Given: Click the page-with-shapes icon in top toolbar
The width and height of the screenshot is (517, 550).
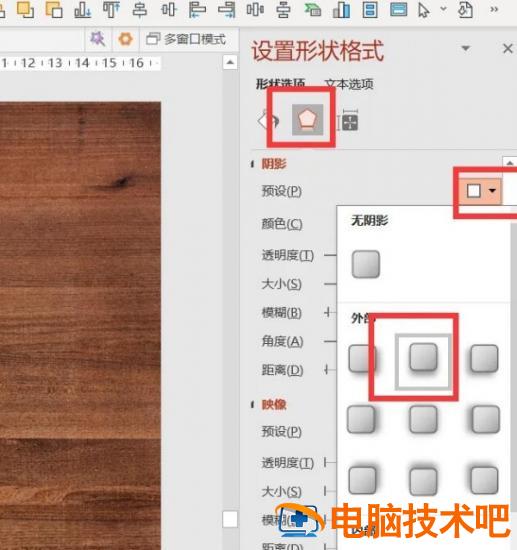Looking at the screenshot, I should point(465,9).
